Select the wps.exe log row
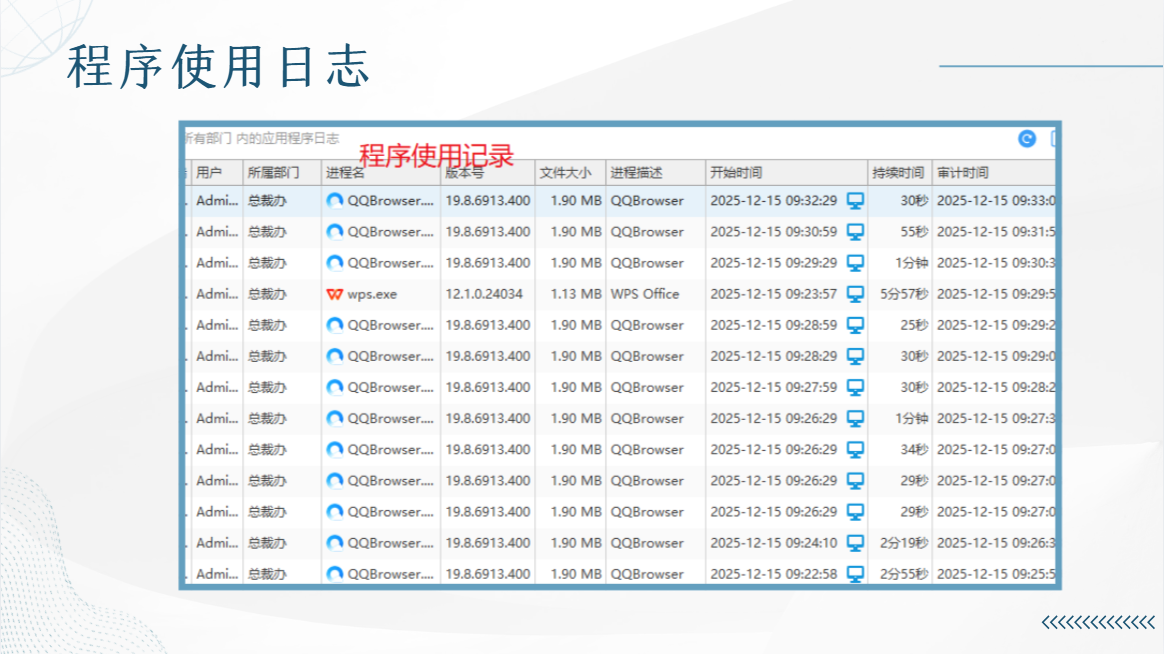The width and height of the screenshot is (1164, 654). 620,294
